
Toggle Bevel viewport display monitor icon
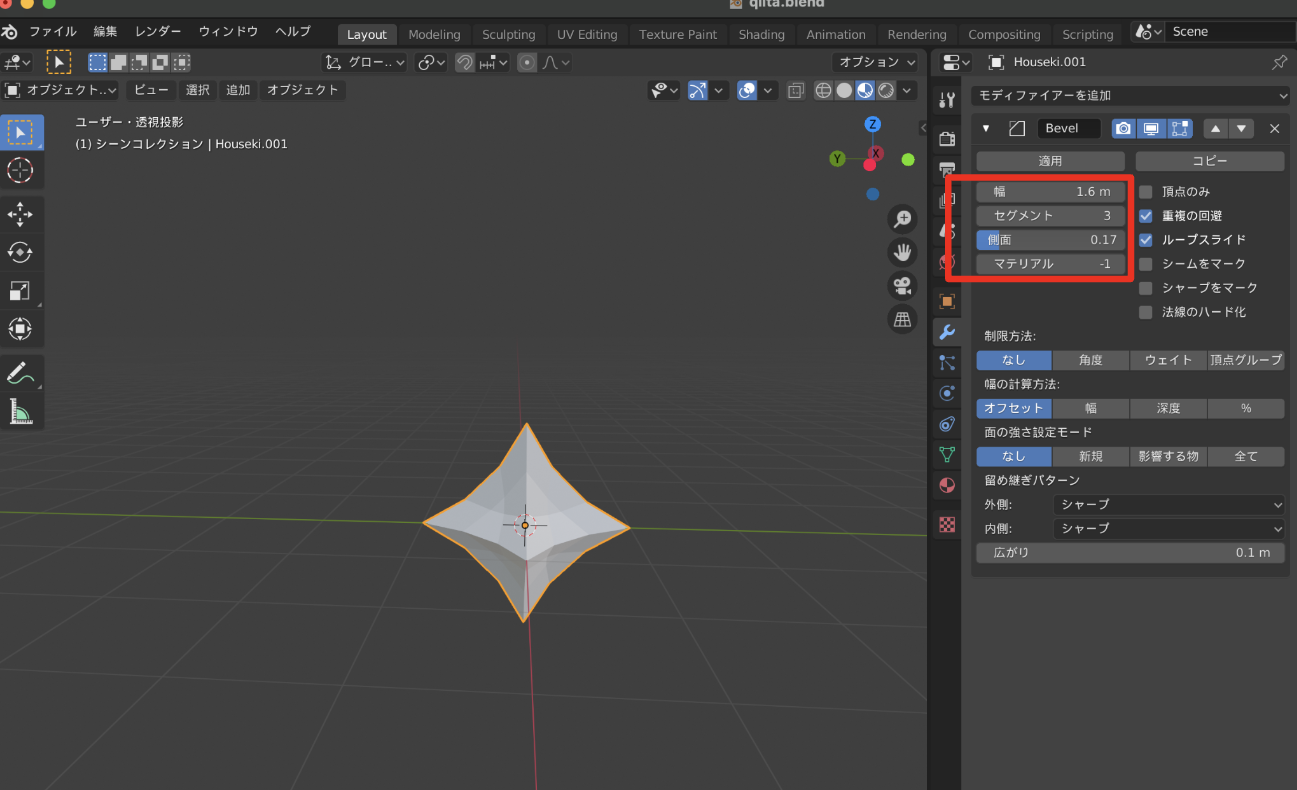click(1152, 129)
